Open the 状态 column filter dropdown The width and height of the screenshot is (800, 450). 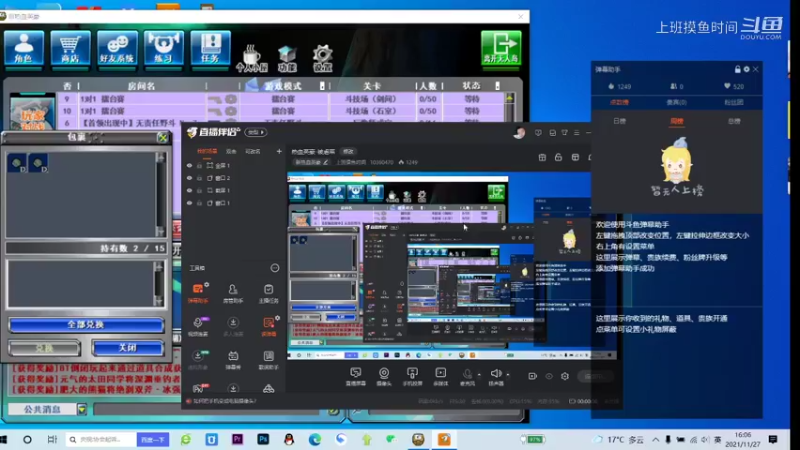click(x=497, y=86)
